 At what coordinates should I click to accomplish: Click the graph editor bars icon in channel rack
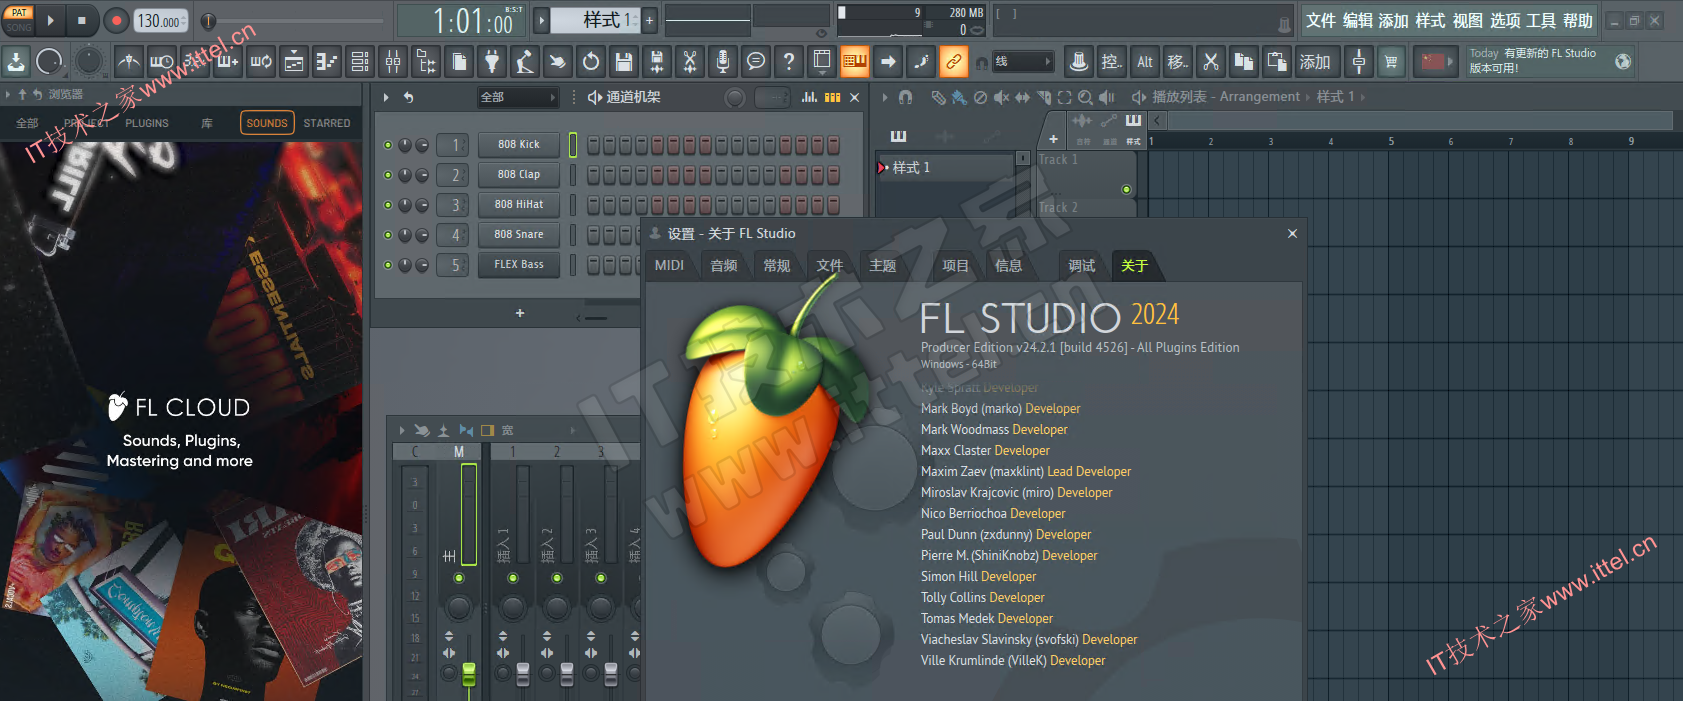[x=809, y=97]
